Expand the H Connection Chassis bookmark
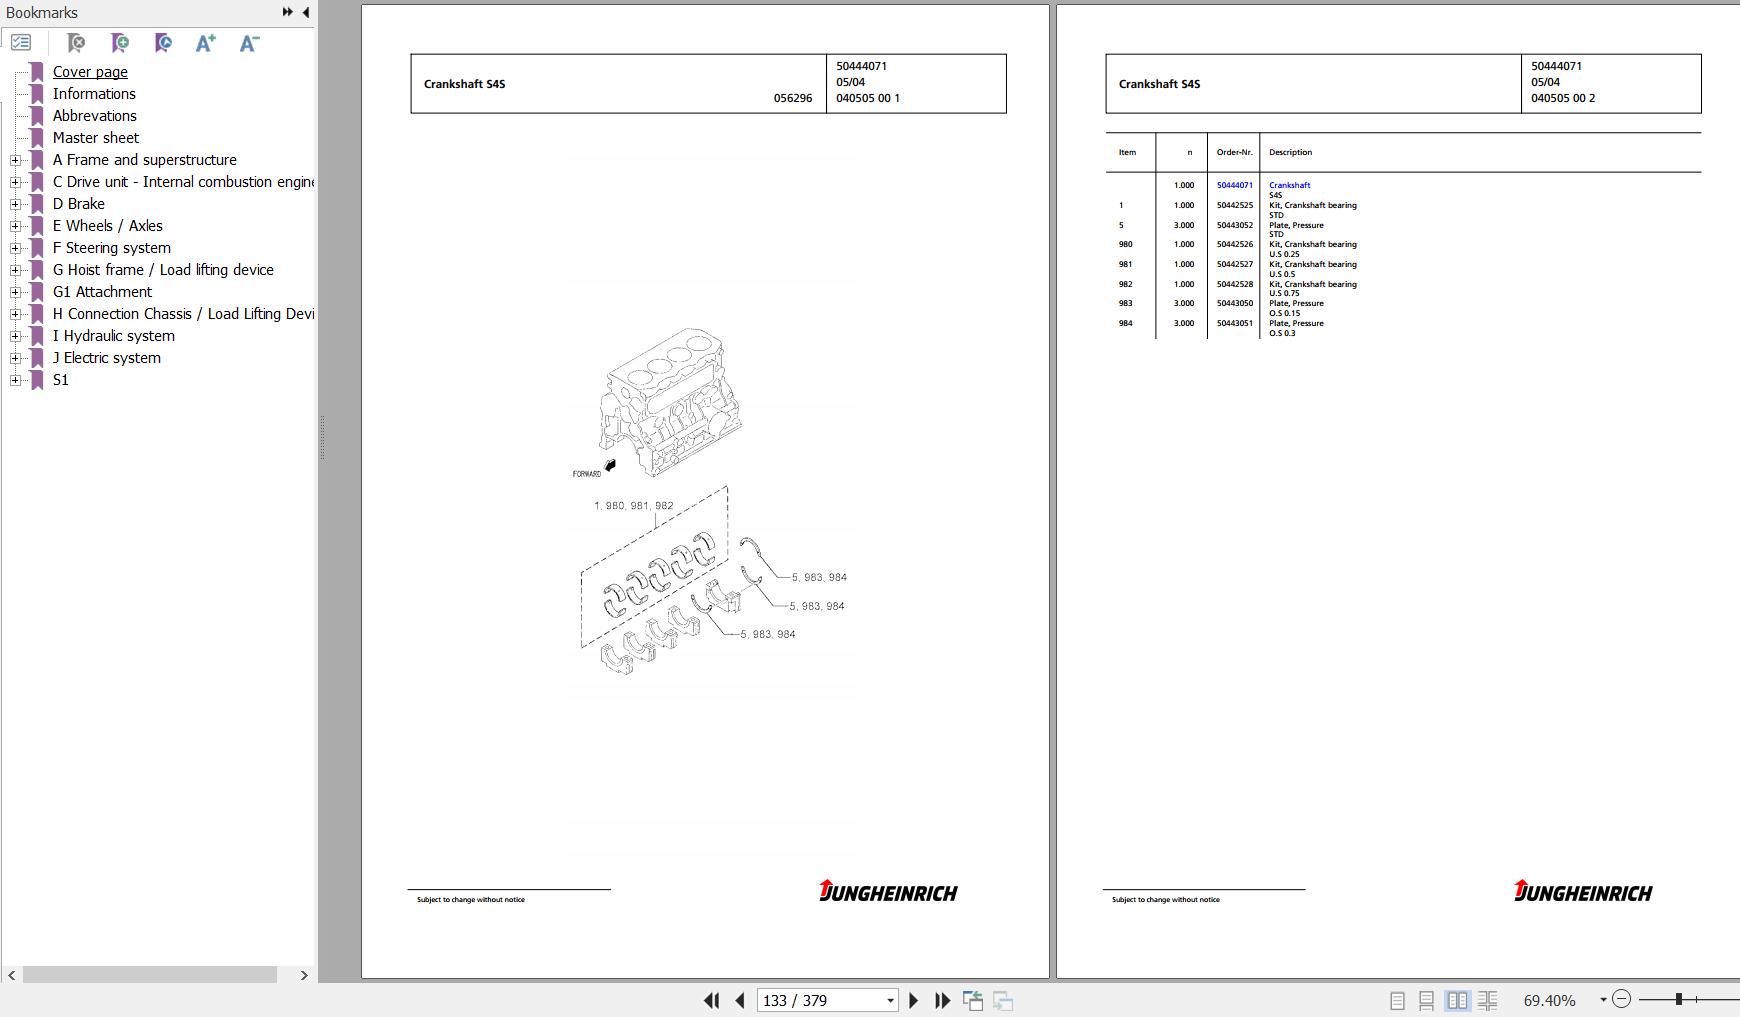The height and width of the screenshot is (1017, 1740). [x=15, y=314]
